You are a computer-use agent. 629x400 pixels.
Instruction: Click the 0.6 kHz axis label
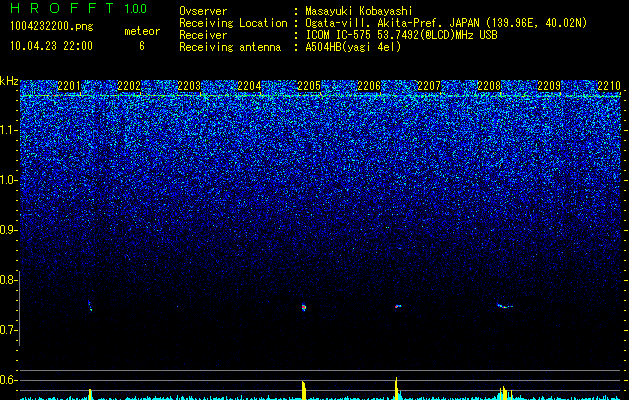[x=9, y=380]
